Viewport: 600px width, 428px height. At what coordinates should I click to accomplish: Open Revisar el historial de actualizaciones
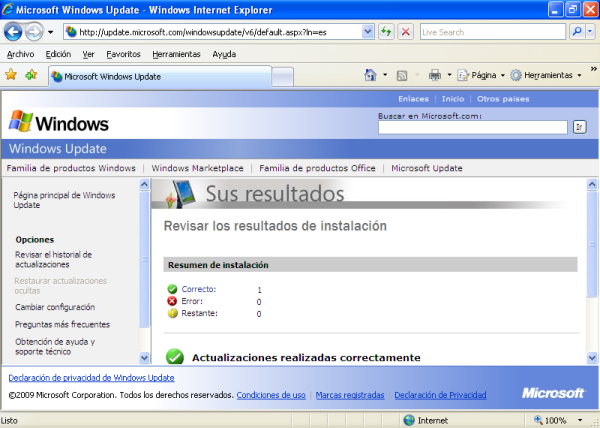pos(53,259)
